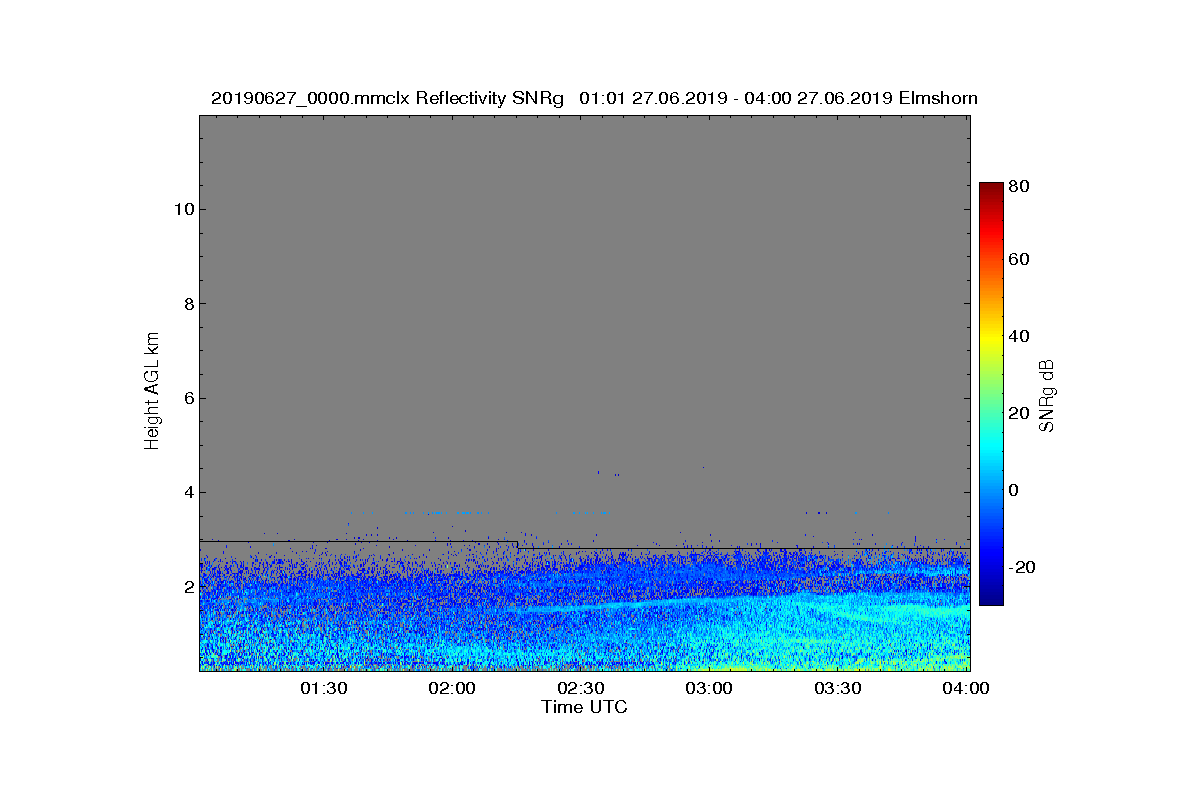Click the colorbar value 20

pyautogui.click(x=1020, y=414)
